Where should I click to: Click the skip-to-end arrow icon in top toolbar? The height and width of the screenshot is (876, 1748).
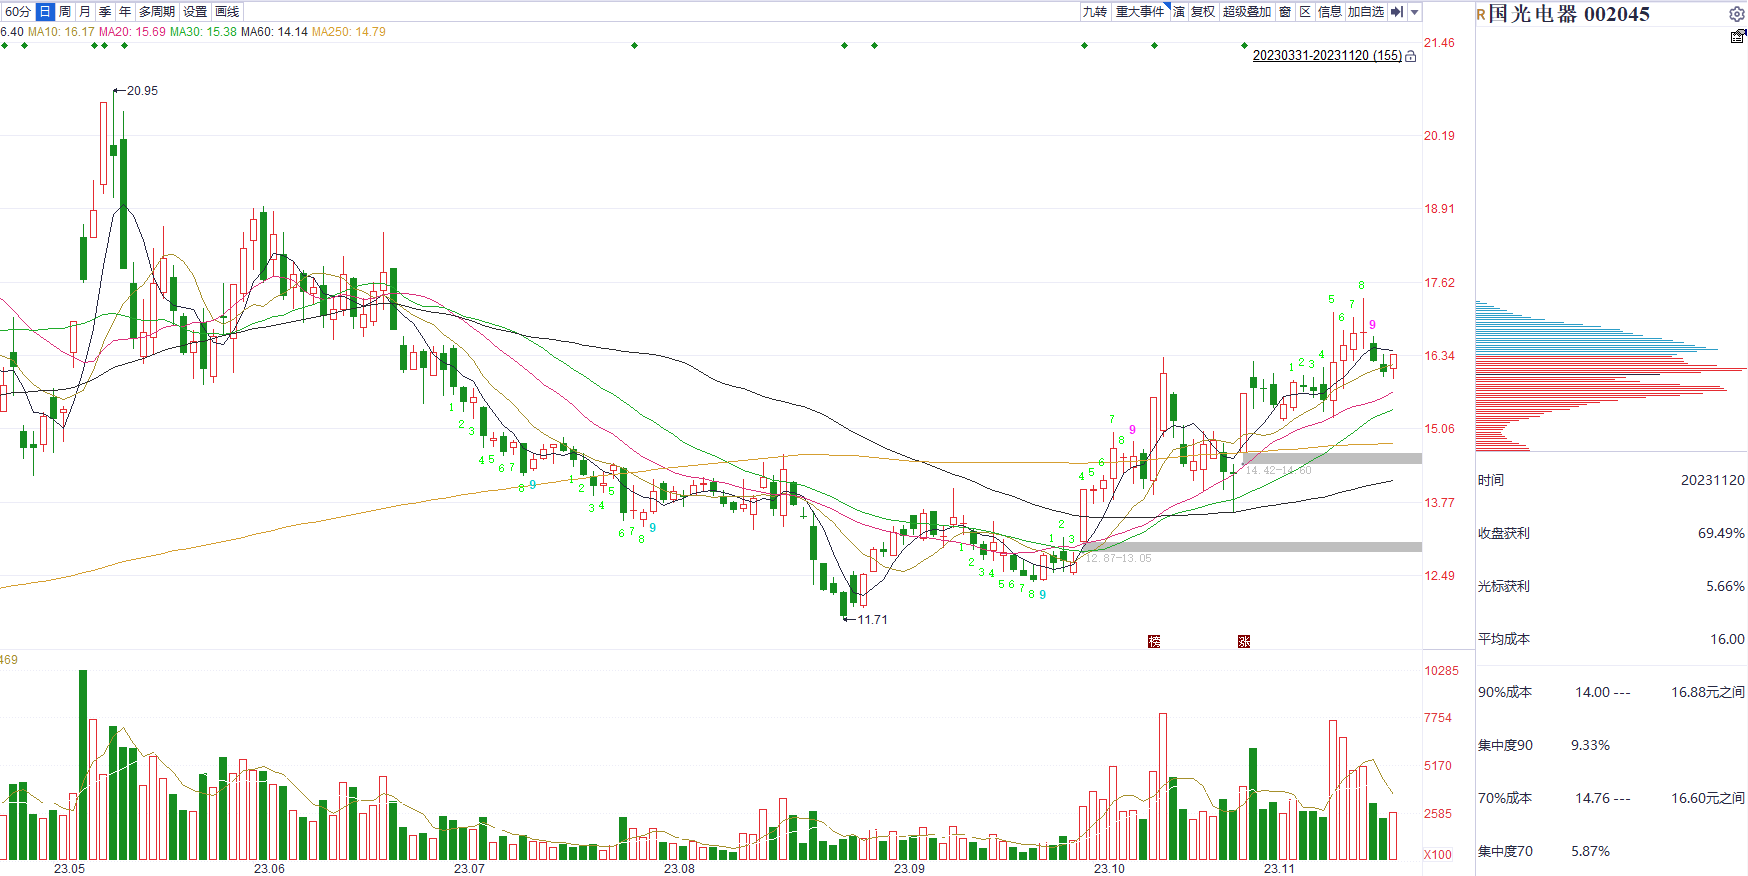[x=1397, y=12]
